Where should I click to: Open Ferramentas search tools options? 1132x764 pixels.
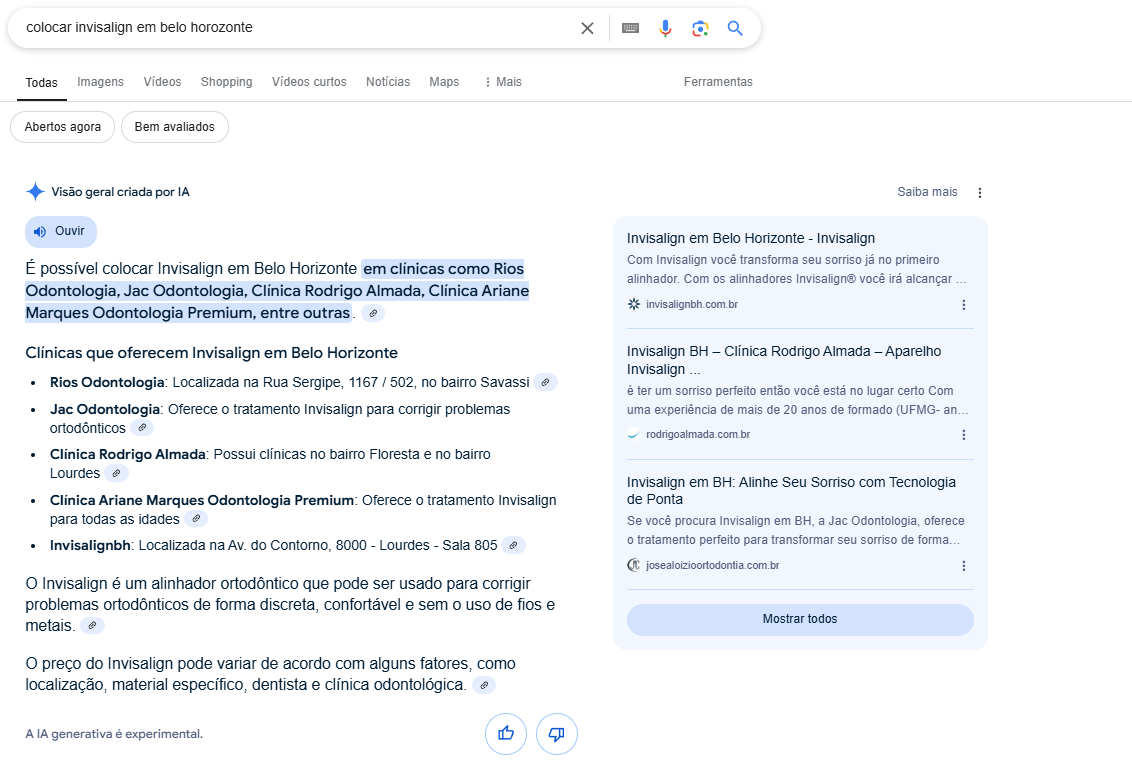coord(718,82)
